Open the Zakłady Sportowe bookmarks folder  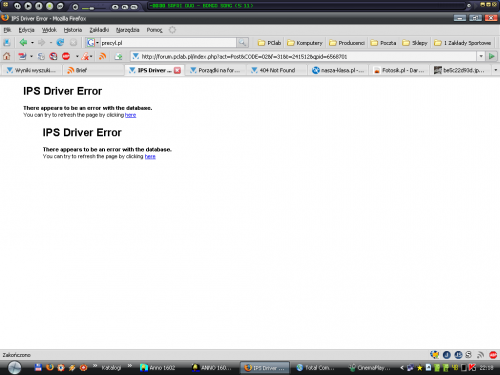pyautogui.click(x=462, y=43)
